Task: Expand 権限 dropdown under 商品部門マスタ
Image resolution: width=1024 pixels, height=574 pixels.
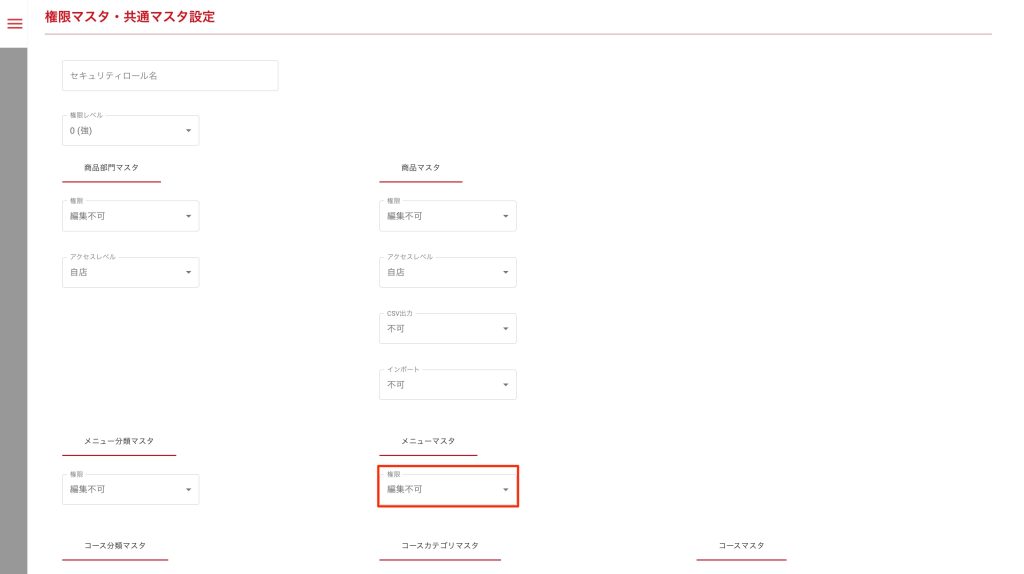Action: coord(130,216)
